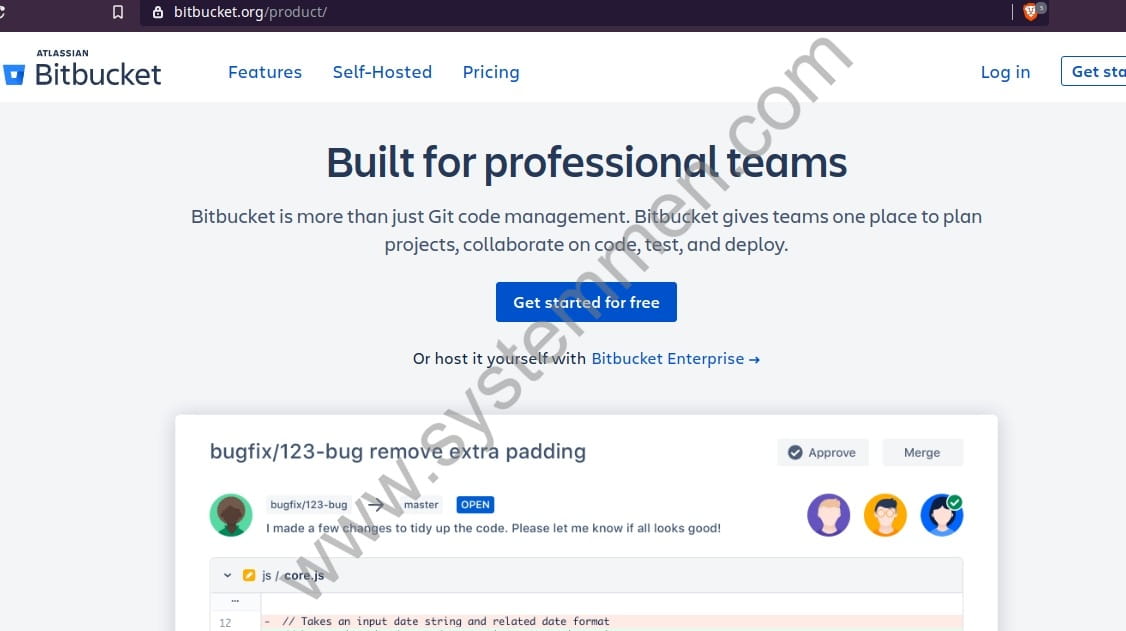
Task: Open the Features menu
Action: [x=265, y=72]
